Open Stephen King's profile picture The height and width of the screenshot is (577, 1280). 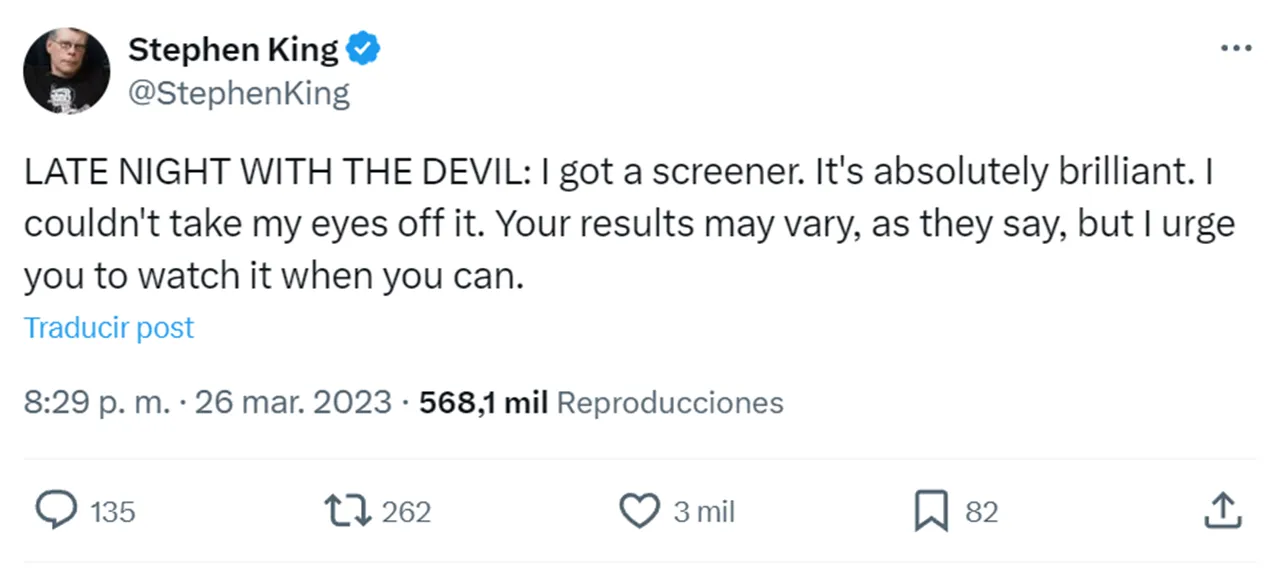pos(66,70)
